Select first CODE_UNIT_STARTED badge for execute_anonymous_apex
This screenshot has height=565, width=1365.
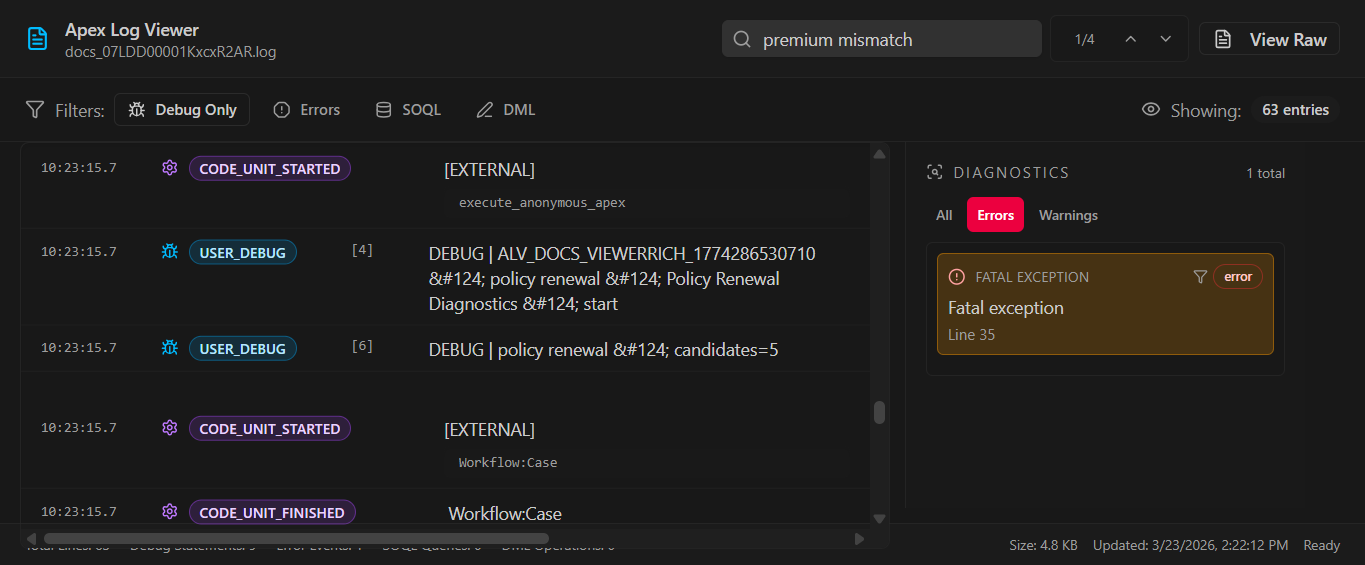coord(270,169)
